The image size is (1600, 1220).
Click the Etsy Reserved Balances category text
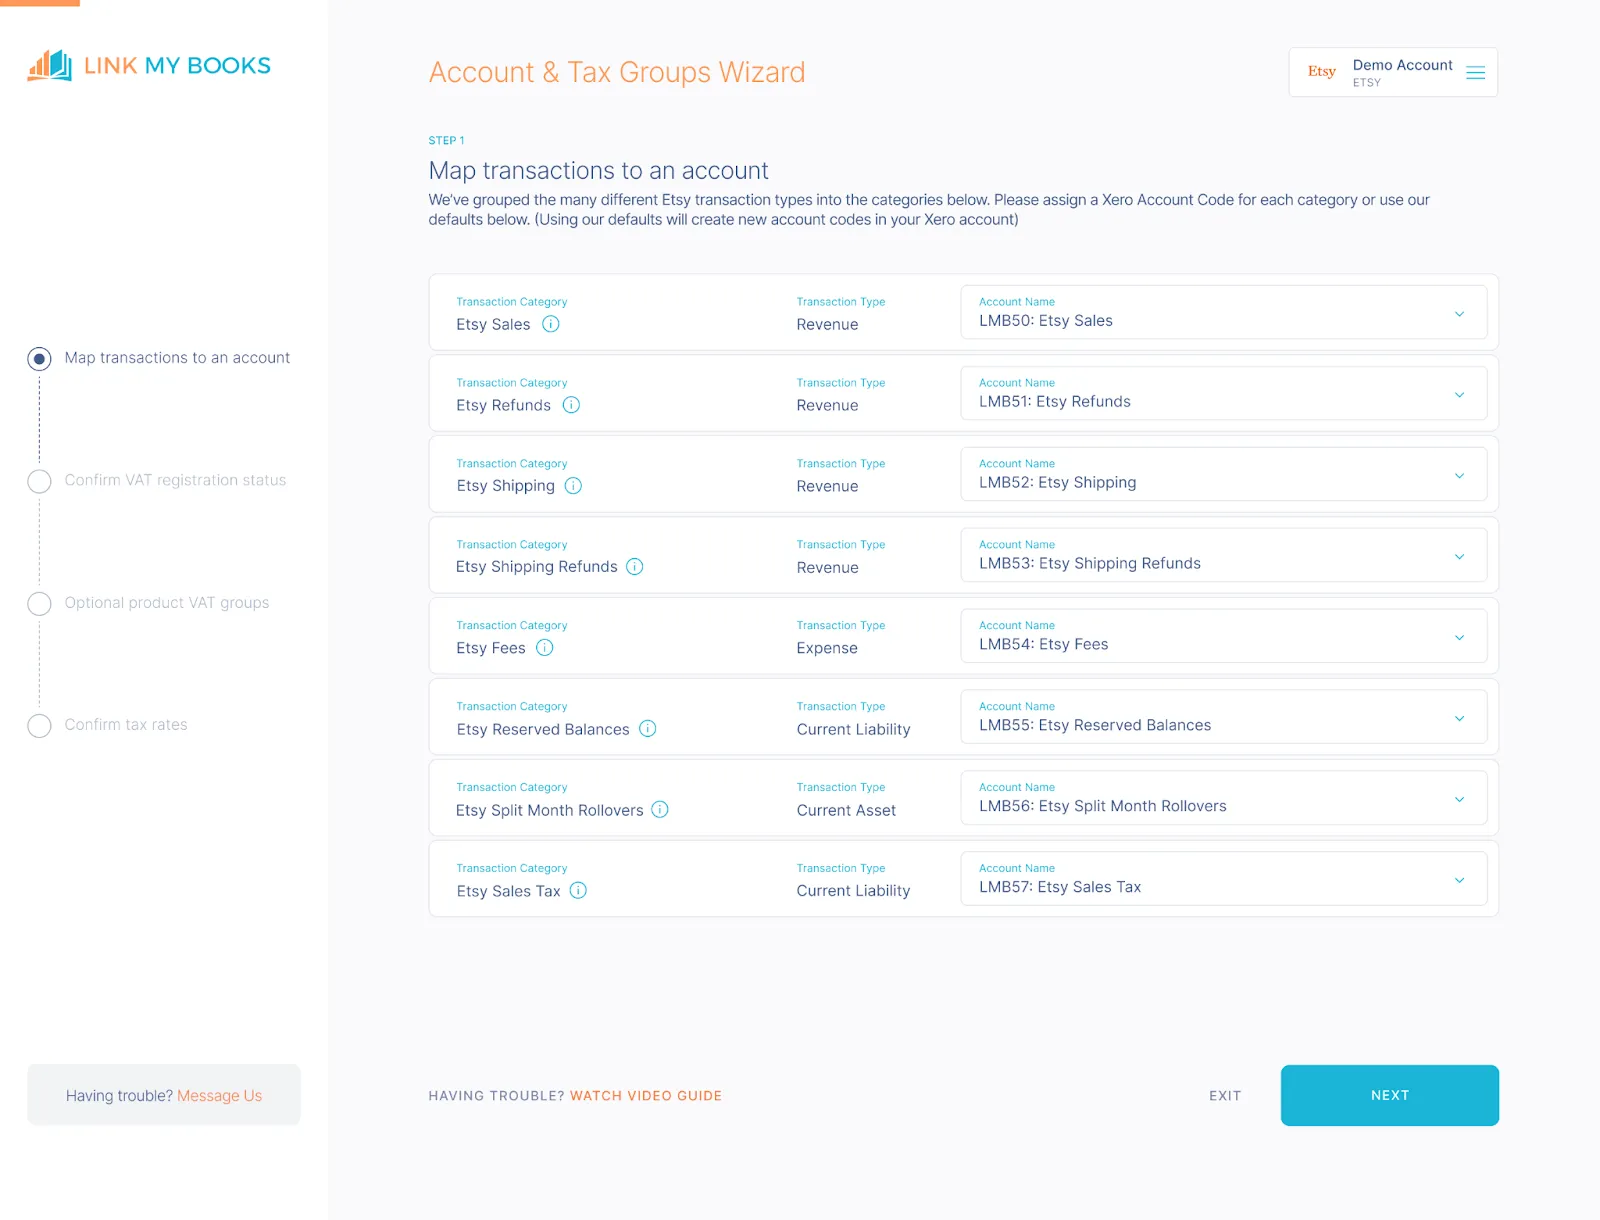(543, 729)
